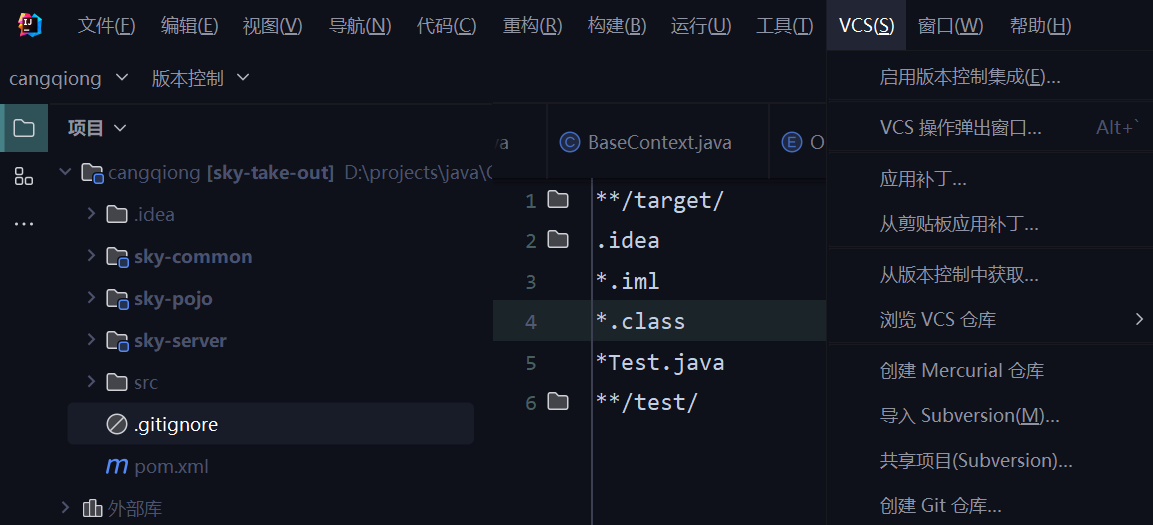The height and width of the screenshot is (525, 1153).
Task: Click the more tool windows ellipsis
Action: coord(24,224)
